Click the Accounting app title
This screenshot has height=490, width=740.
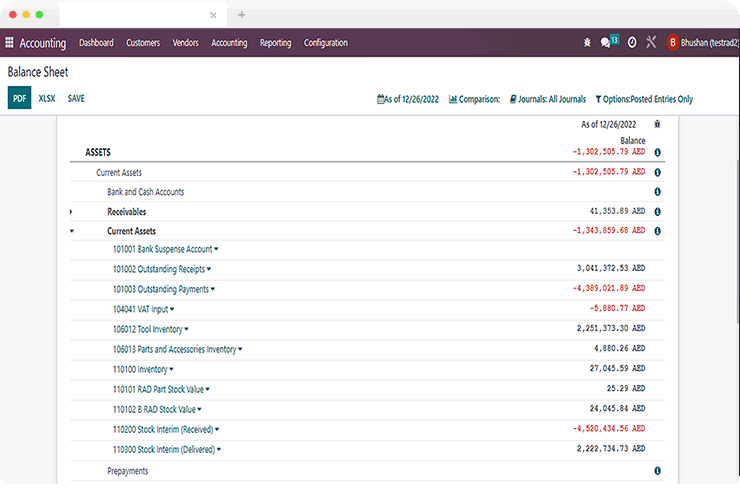pyautogui.click(x=43, y=43)
